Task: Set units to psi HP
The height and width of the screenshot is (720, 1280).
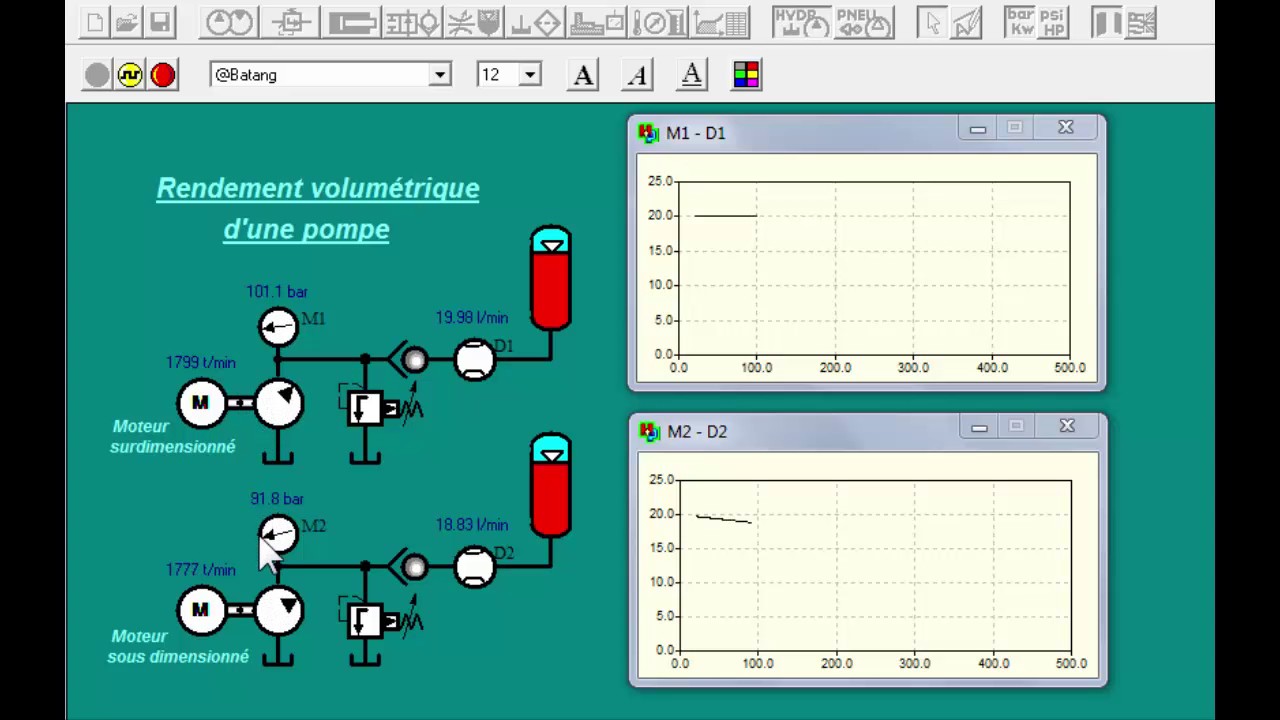Action: click(x=1052, y=22)
